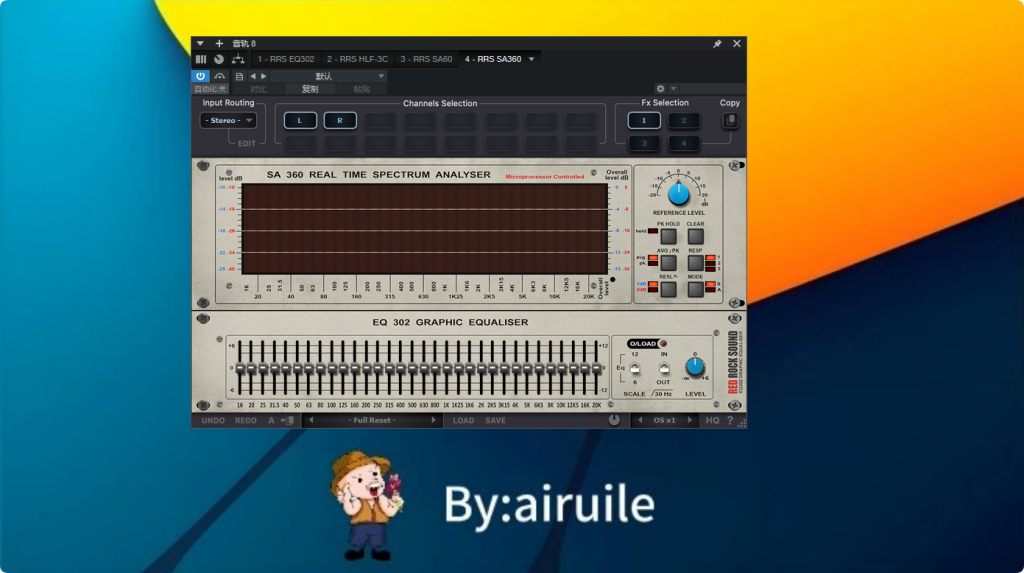This screenshot has width=1024, height=573.
Task: Adjust the Reference Level blue knob
Action: tap(679, 193)
